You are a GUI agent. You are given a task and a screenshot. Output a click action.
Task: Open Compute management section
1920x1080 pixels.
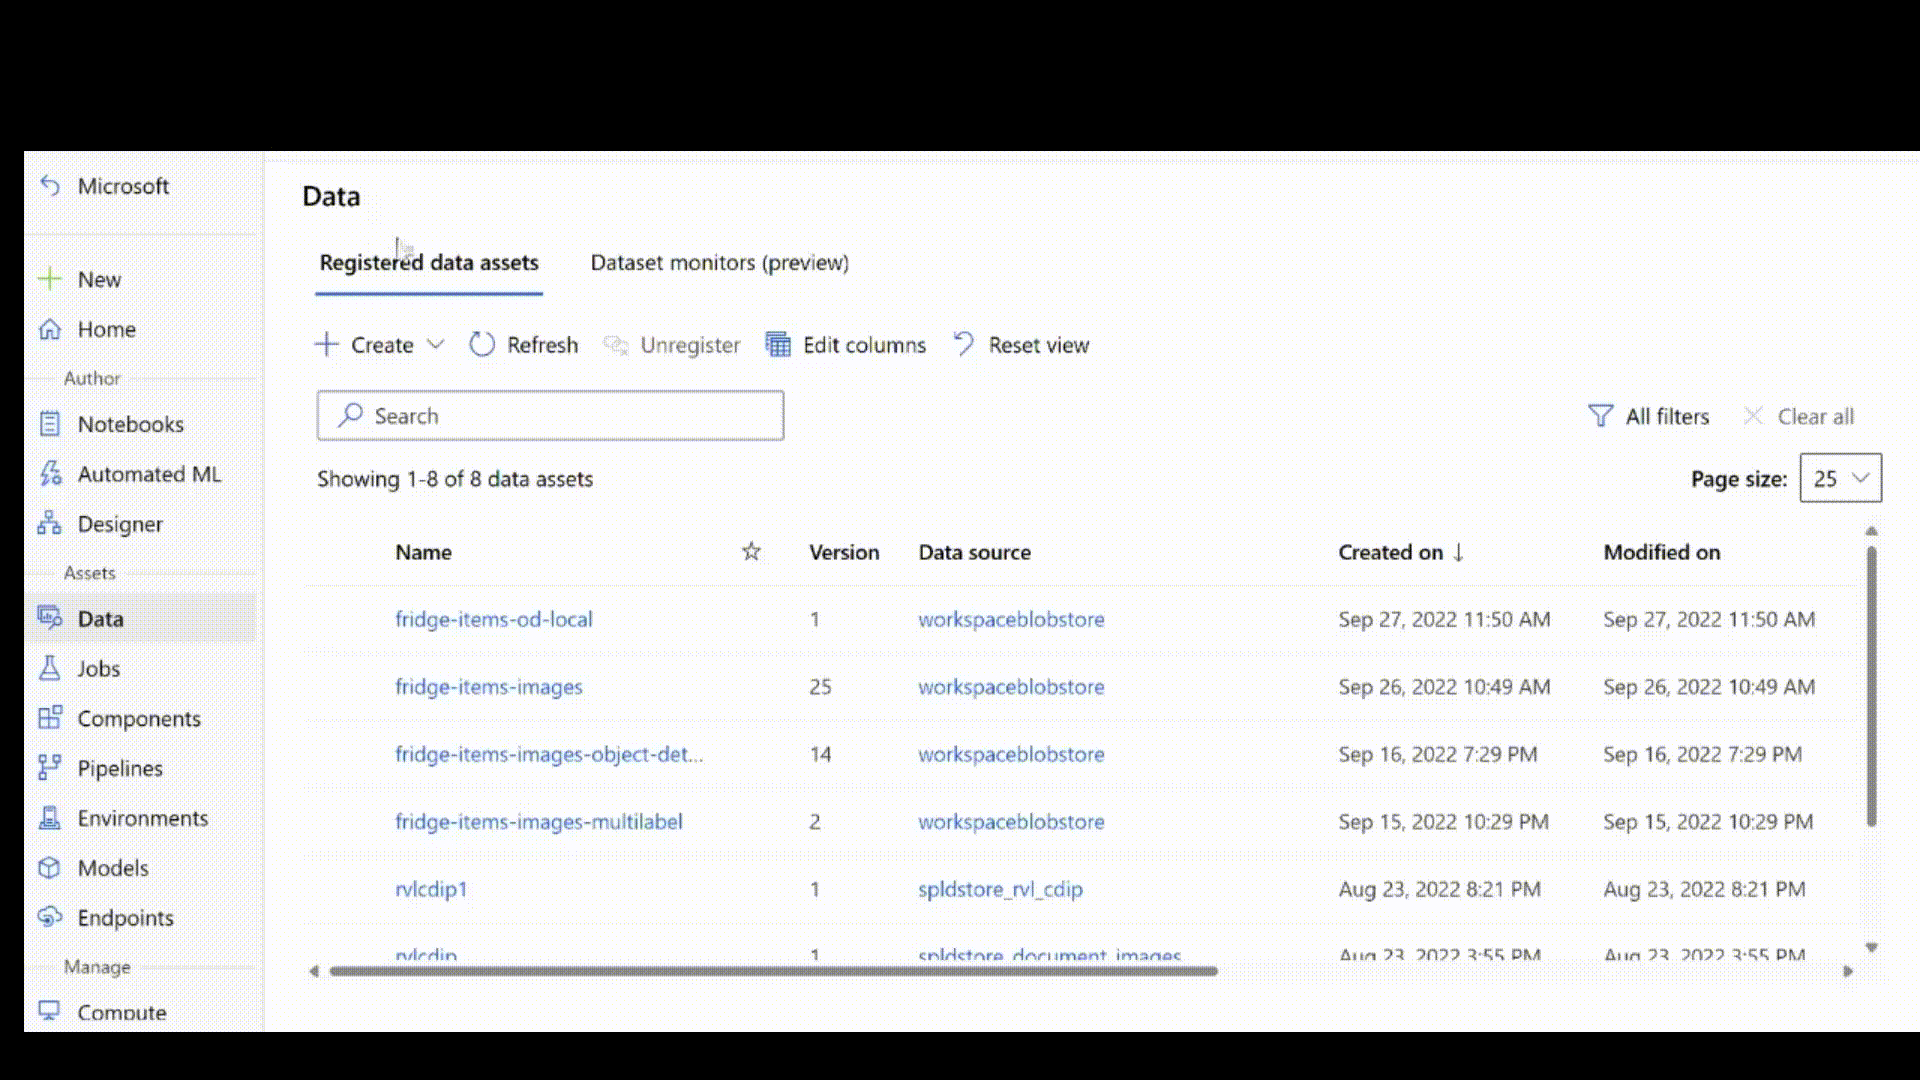coord(121,1011)
